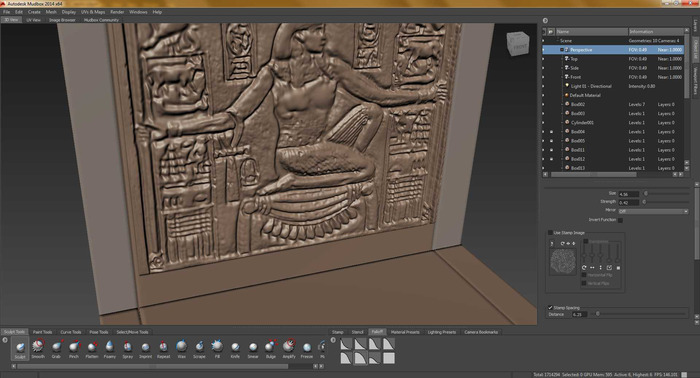Choose the flat square falloff preset

(x=389, y=358)
